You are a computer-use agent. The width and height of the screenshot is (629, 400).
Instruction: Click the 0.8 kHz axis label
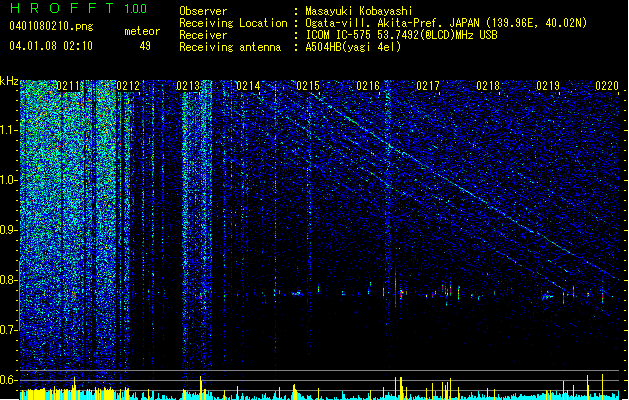point(8,280)
